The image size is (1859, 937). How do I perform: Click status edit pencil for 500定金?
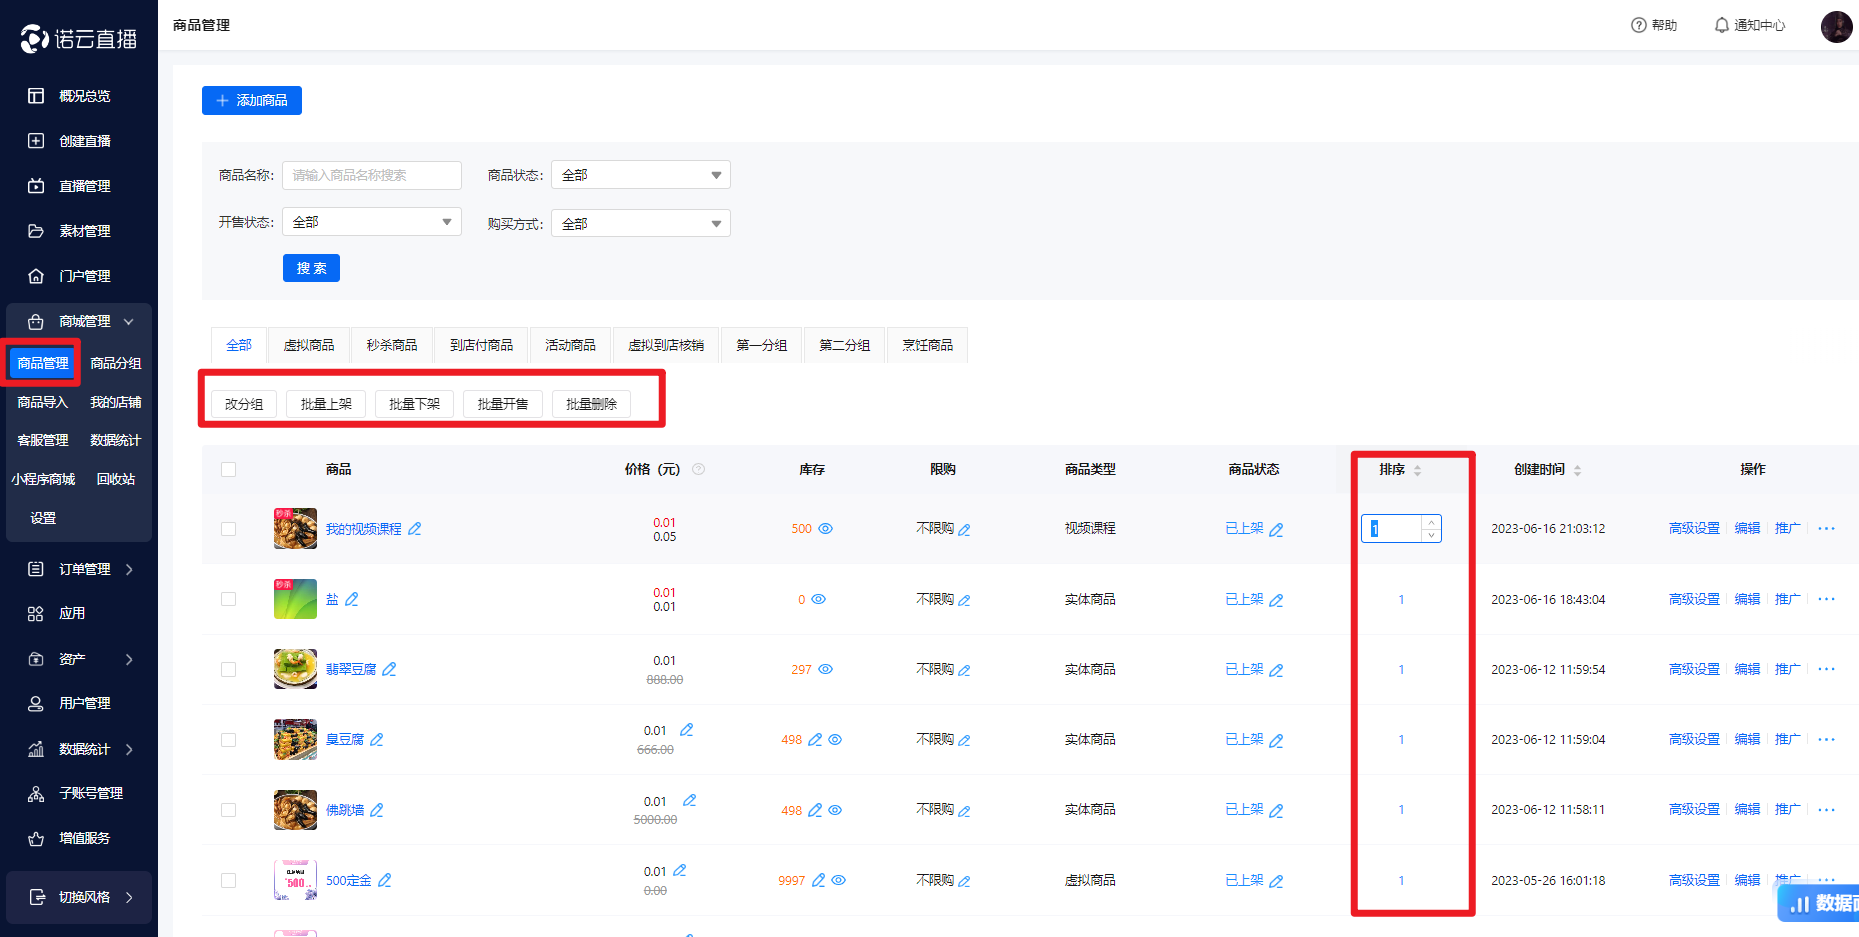point(1276,881)
